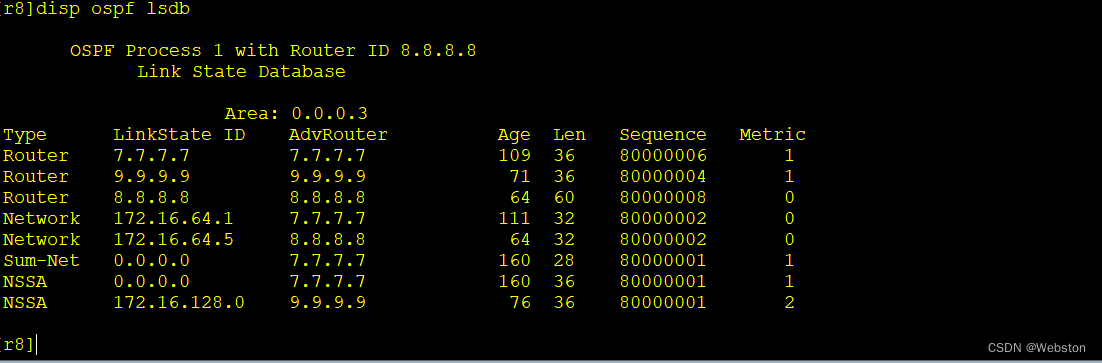1102x363 pixels.
Task: Click 'Network' type in the 172.16.64.1 row
Action: tap(41, 219)
